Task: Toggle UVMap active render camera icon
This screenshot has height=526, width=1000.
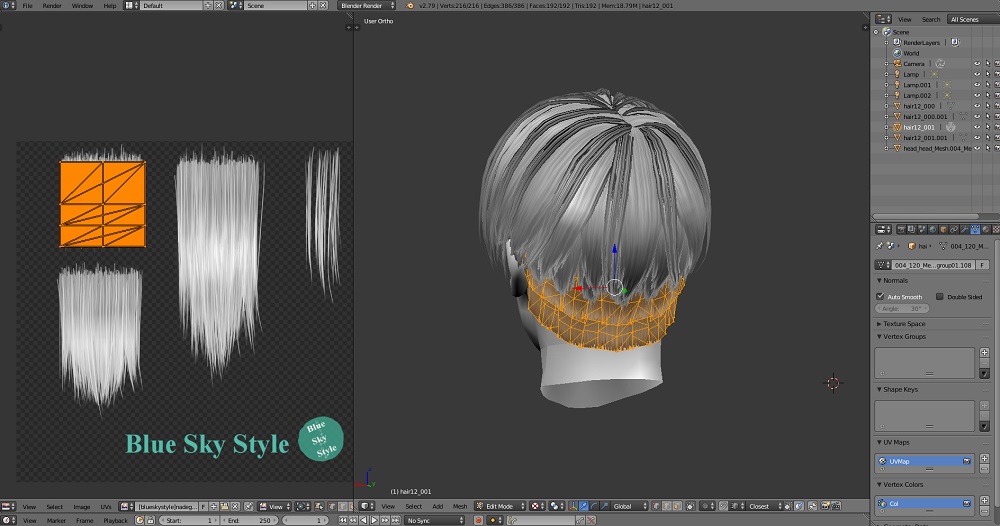Action: pos(967,461)
